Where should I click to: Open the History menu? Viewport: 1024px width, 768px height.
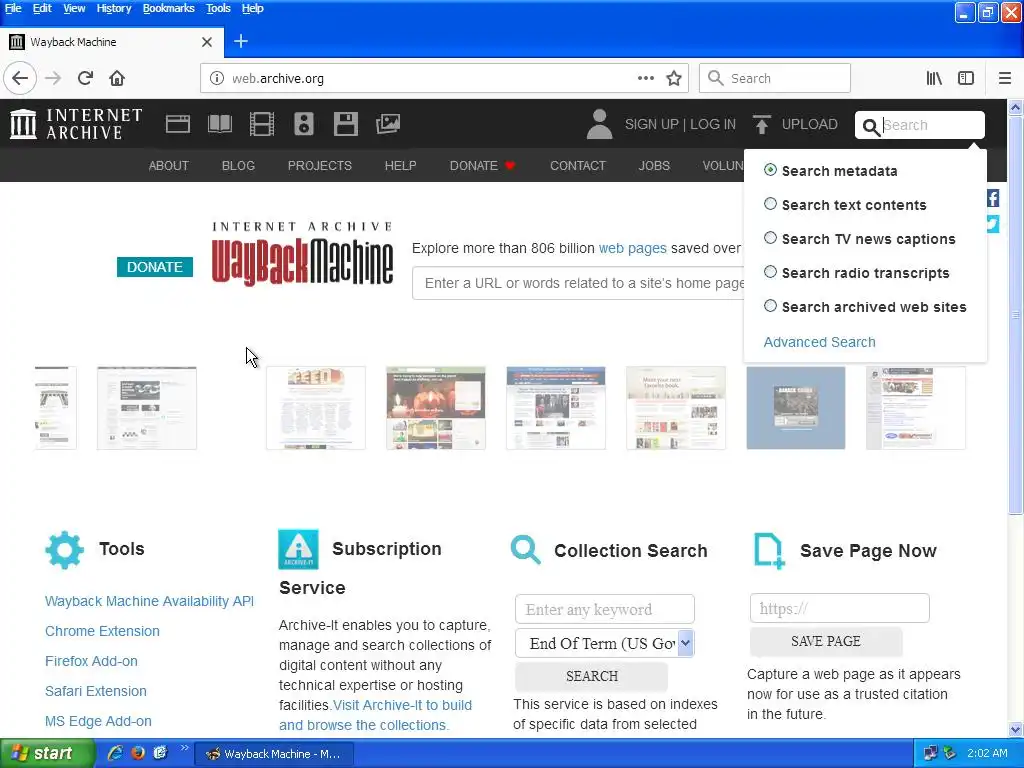[x=114, y=8]
